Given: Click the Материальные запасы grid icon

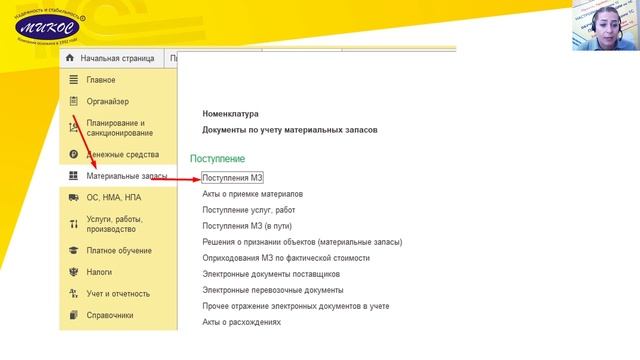Looking at the screenshot, I should coord(73,176).
